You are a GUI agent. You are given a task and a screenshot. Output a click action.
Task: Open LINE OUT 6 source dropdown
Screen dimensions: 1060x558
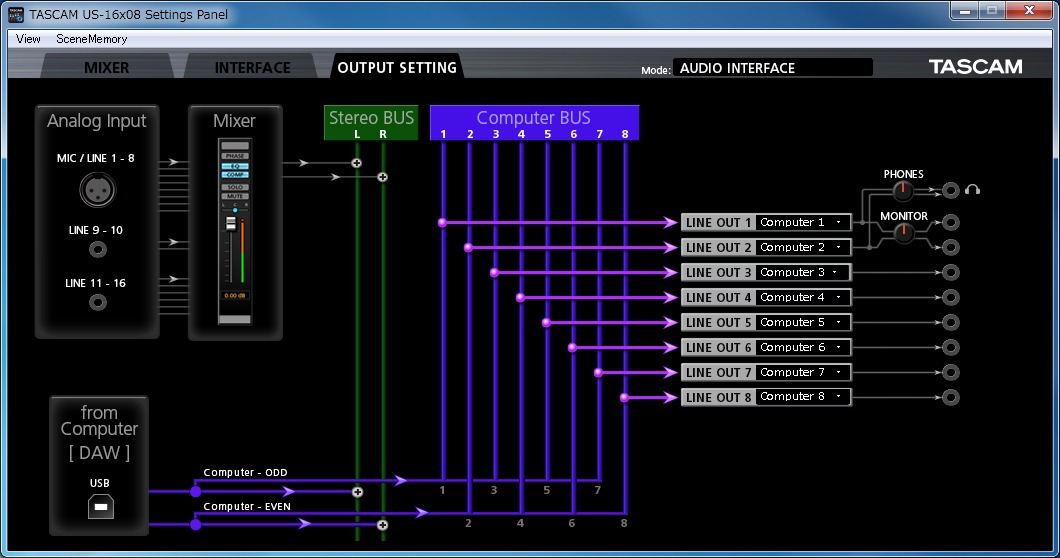[802, 347]
